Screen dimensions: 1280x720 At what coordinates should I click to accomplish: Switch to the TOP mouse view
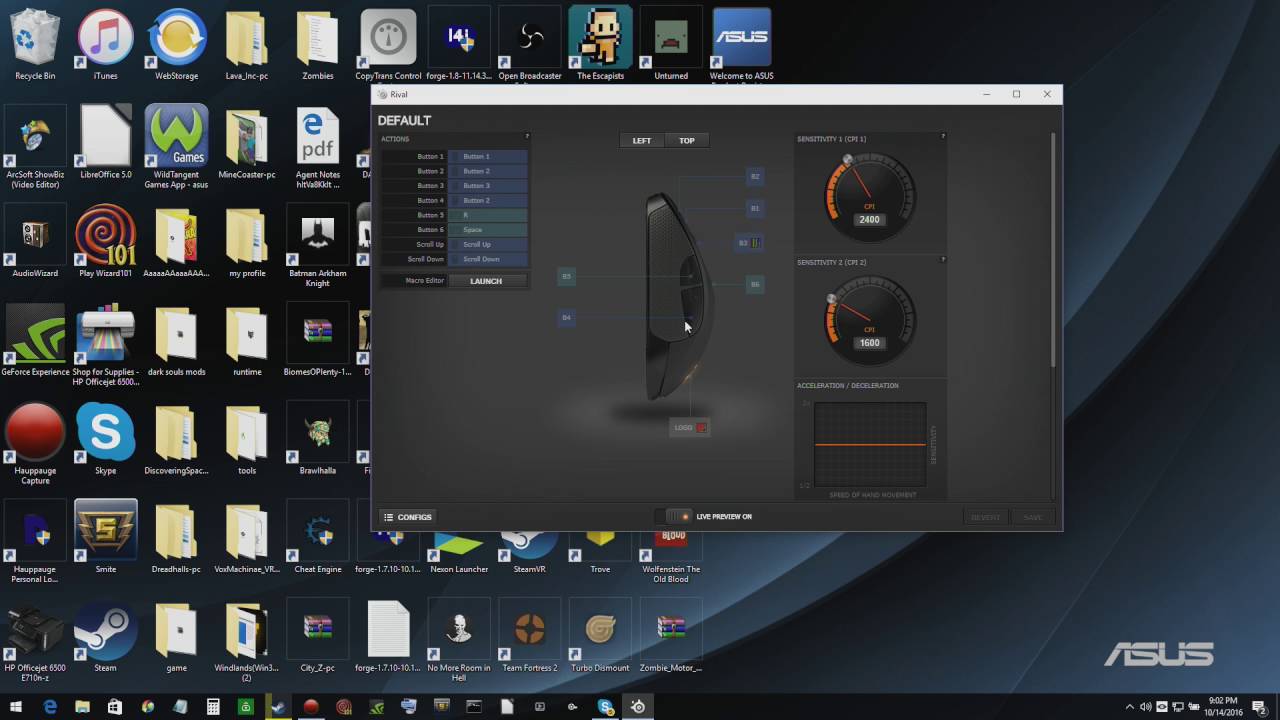[687, 141]
